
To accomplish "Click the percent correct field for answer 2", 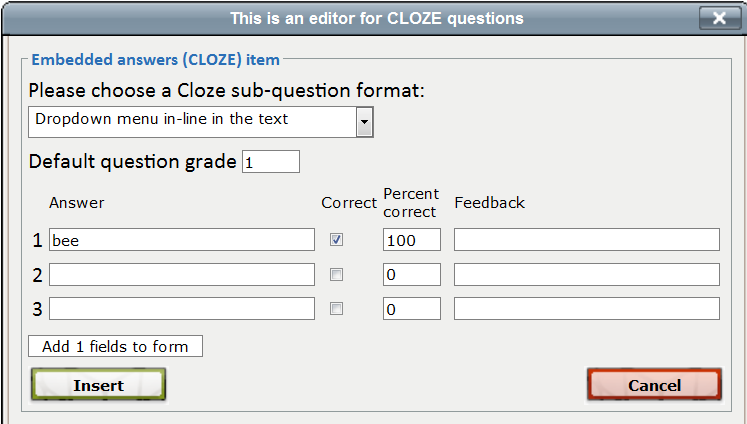I will click(411, 275).
